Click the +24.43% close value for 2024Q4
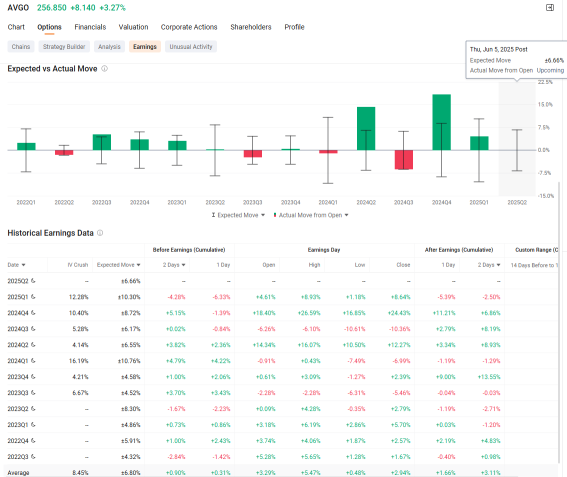Screen dimensions: 567x477 pyautogui.click(x=399, y=313)
